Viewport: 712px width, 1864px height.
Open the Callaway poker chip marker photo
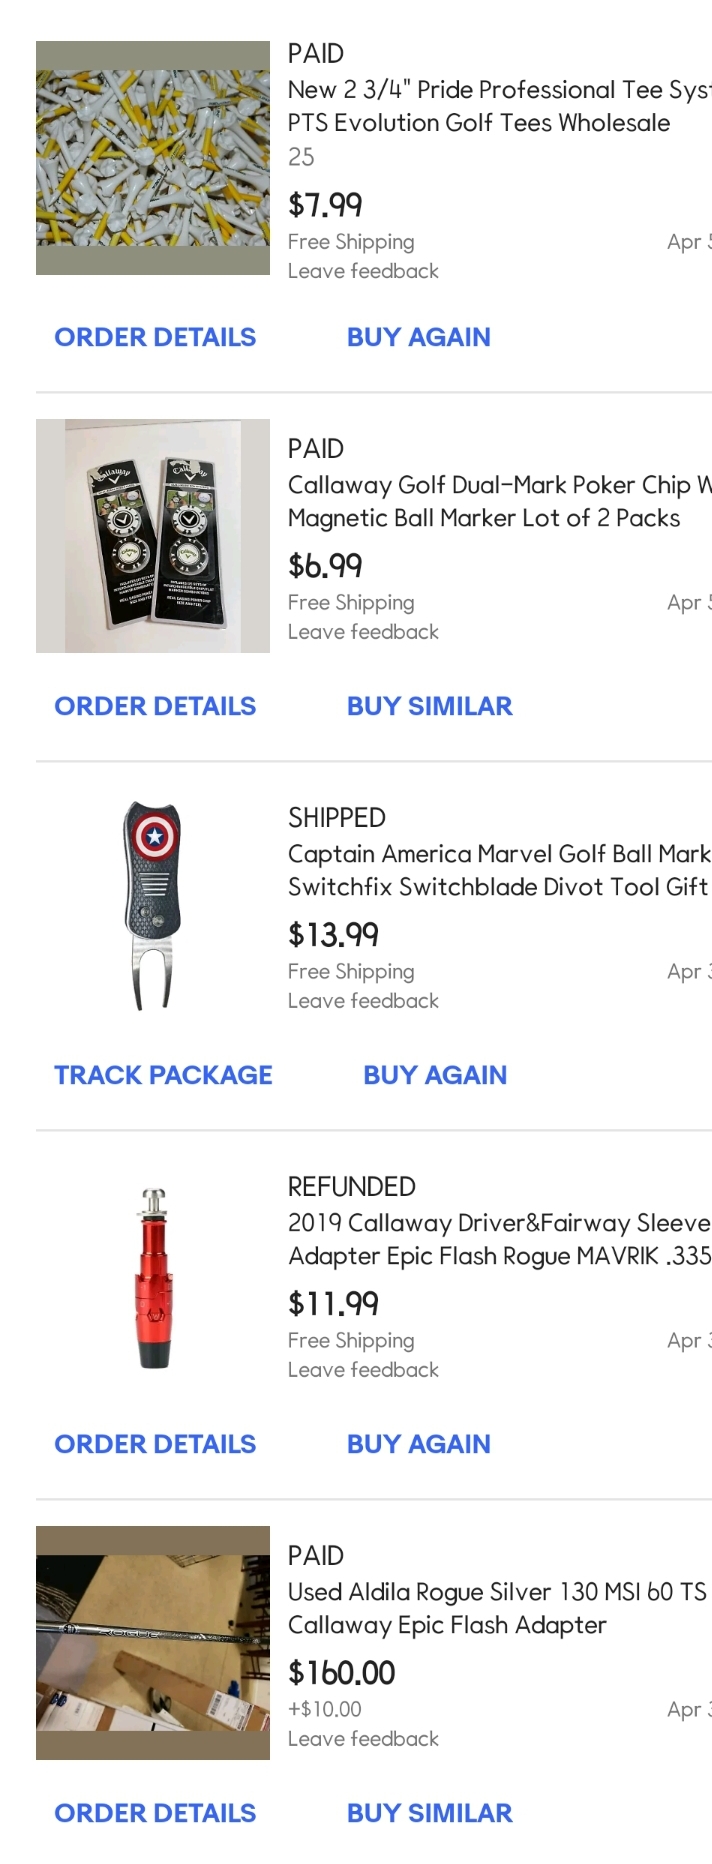pyautogui.click(x=153, y=536)
